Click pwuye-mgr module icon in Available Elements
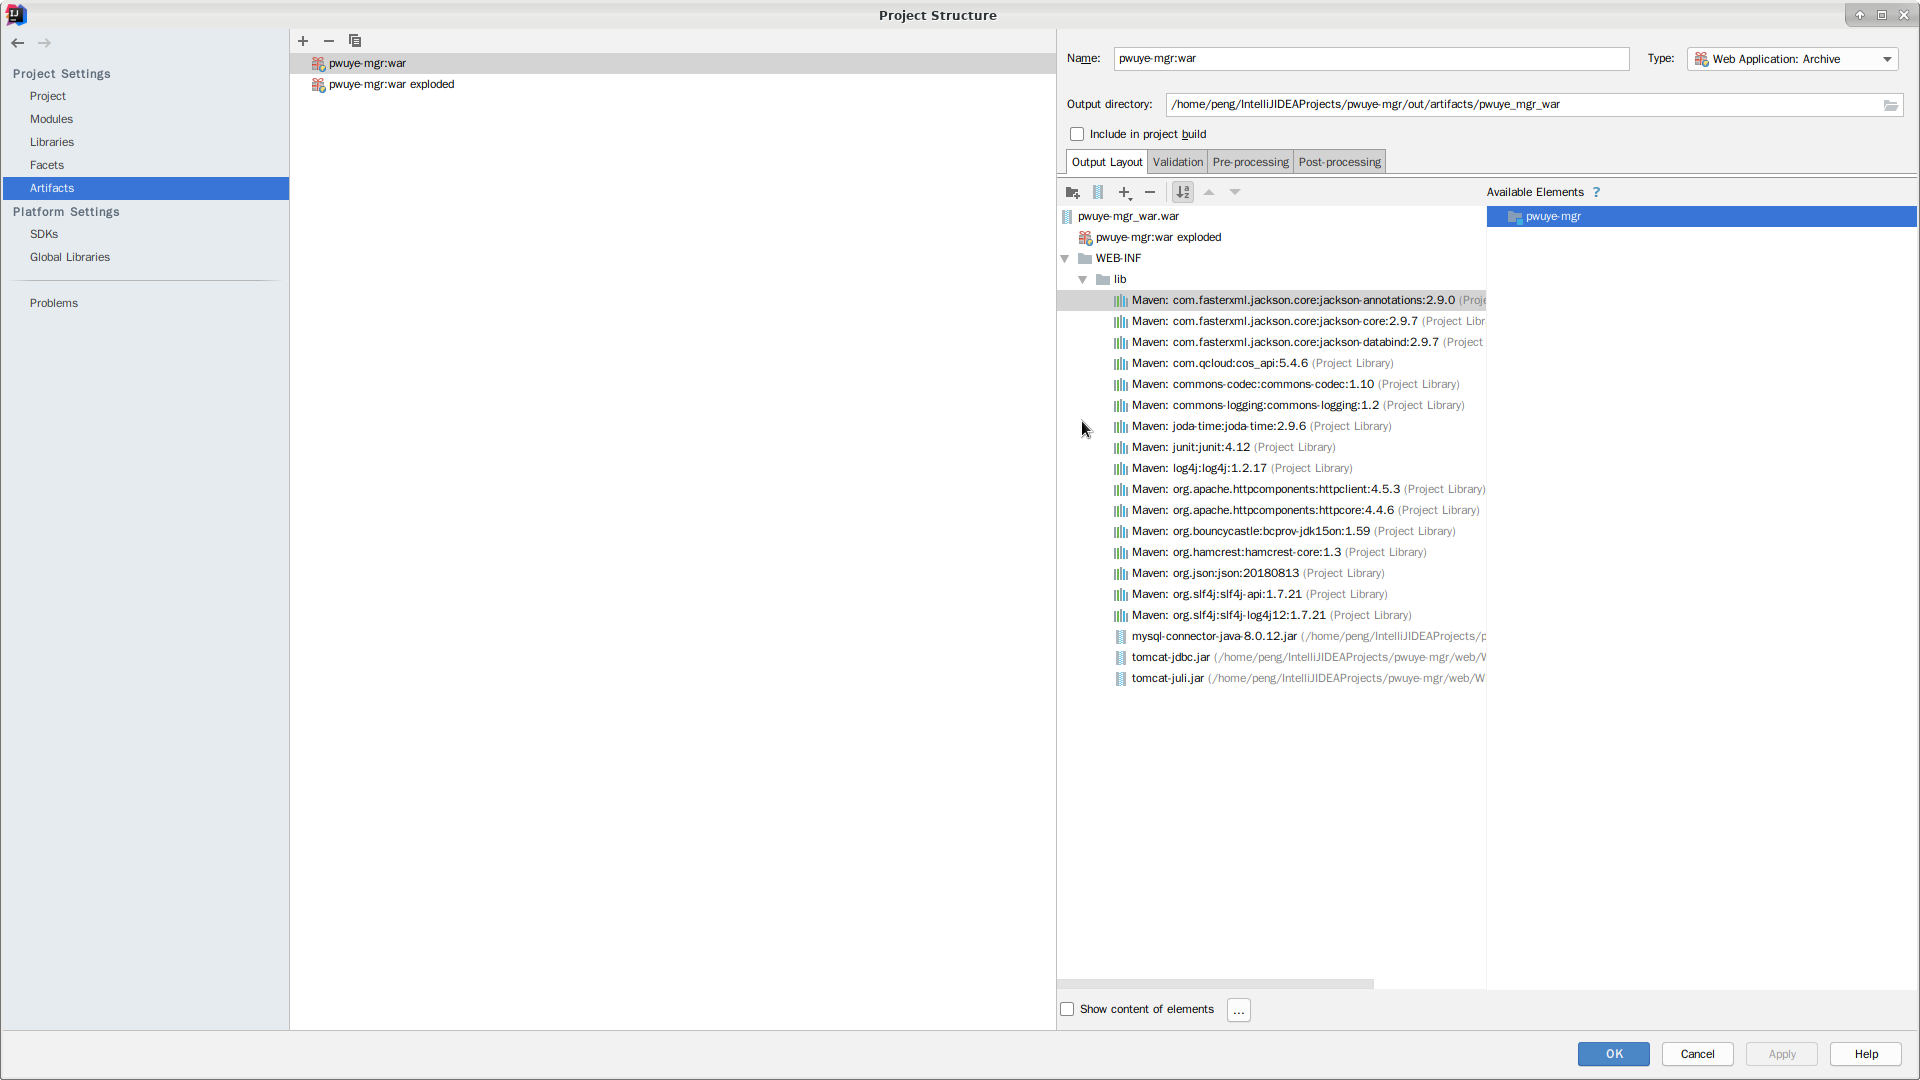The width and height of the screenshot is (1920, 1080). 1515,217
